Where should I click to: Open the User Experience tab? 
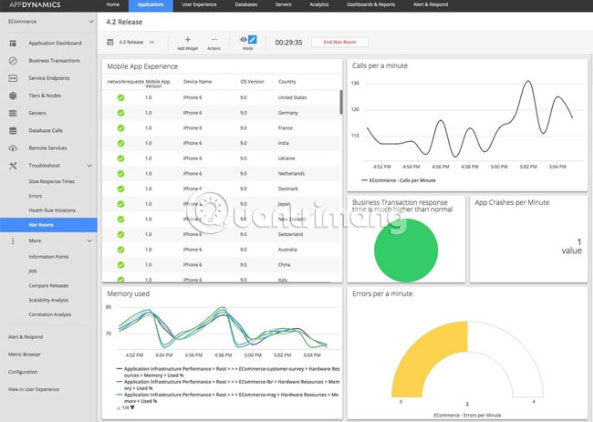pos(199,5)
